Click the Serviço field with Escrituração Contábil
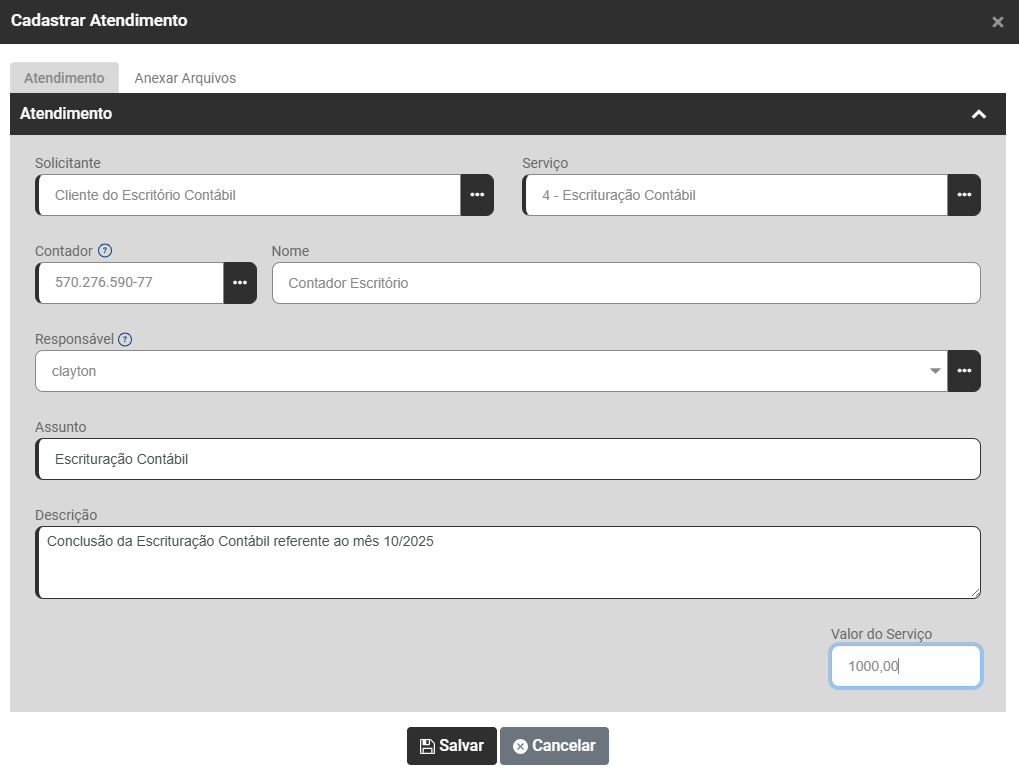 [735, 195]
